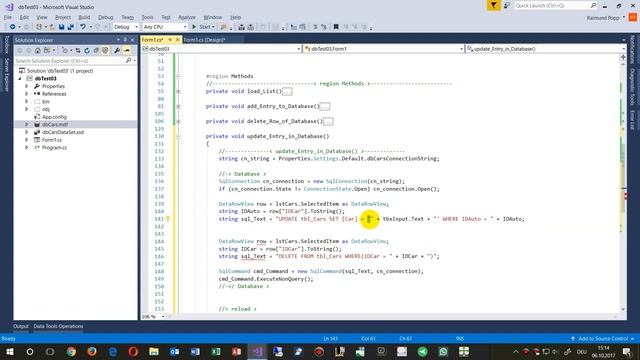Collapse the update_Entry_in_Database method
This screenshot has width=640, height=360.
point(178,136)
